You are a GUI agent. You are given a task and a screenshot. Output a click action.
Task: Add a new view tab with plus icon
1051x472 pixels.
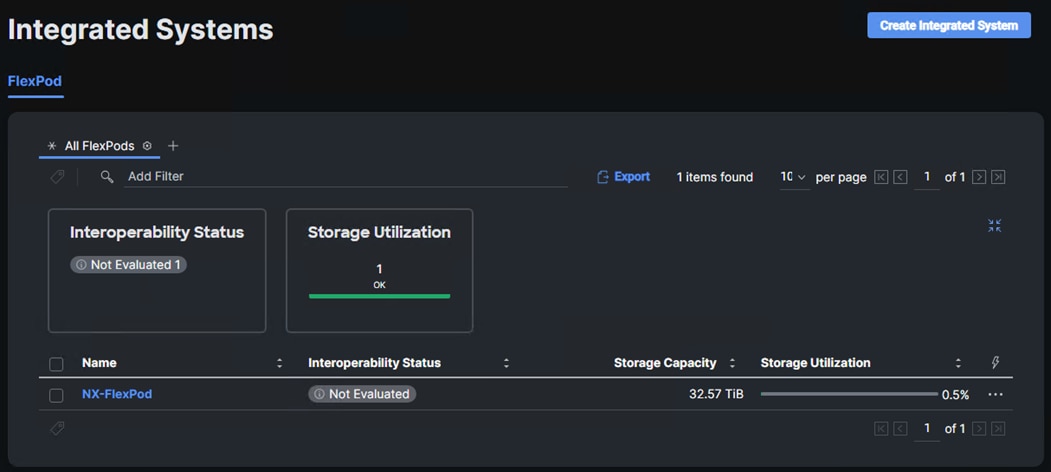(173, 146)
